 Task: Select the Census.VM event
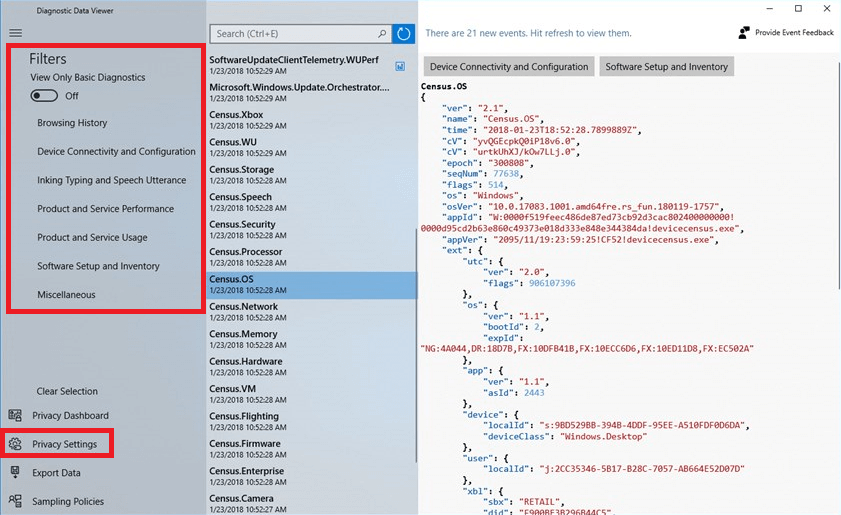pyautogui.click(x=311, y=394)
